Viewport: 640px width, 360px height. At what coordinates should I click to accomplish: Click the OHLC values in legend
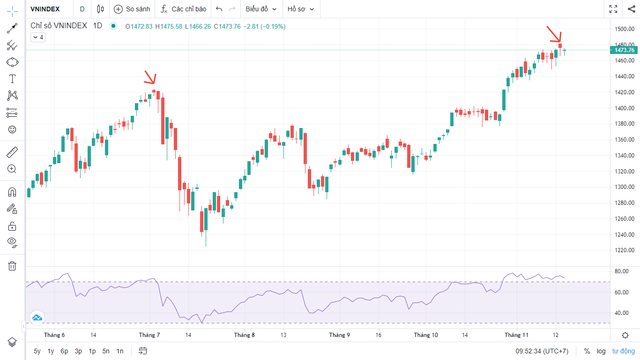click(x=205, y=27)
